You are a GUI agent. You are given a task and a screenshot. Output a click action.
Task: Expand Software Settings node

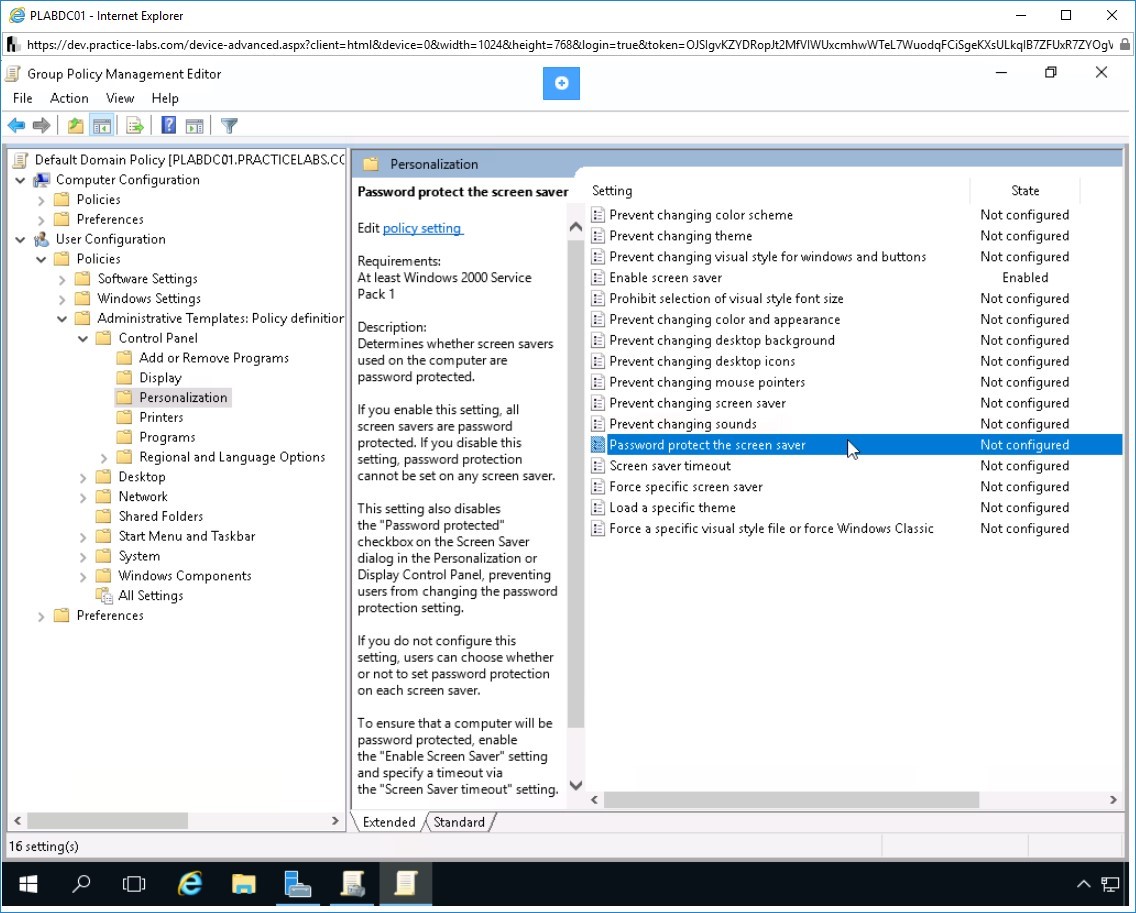(x=62, y=279)
